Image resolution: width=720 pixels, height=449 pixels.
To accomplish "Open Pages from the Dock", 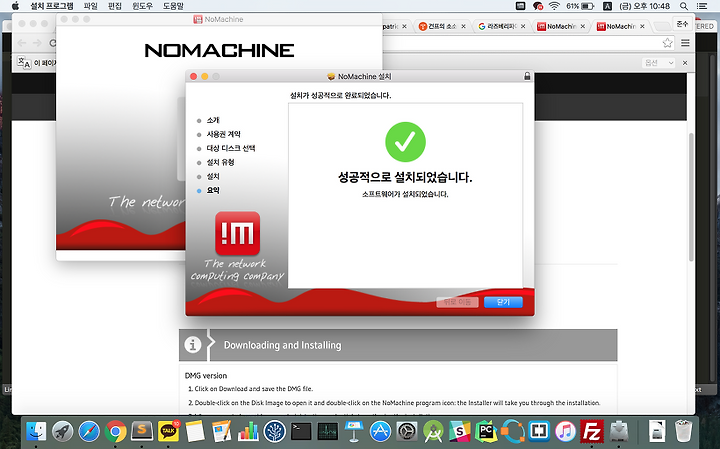I will pyautogui.click(x=221, y=432).
